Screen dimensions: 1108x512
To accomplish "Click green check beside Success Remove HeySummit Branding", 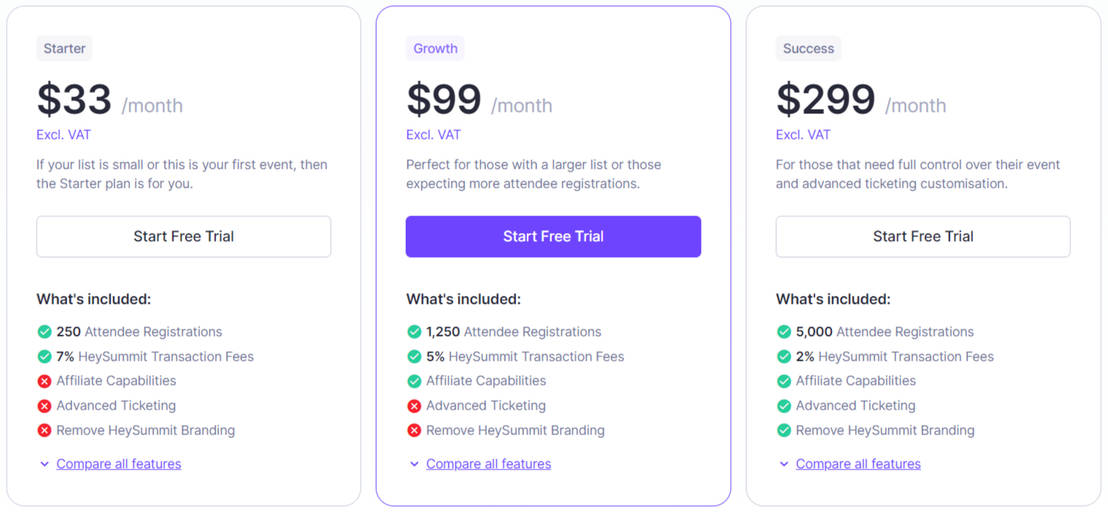I will tap(784, 431).
